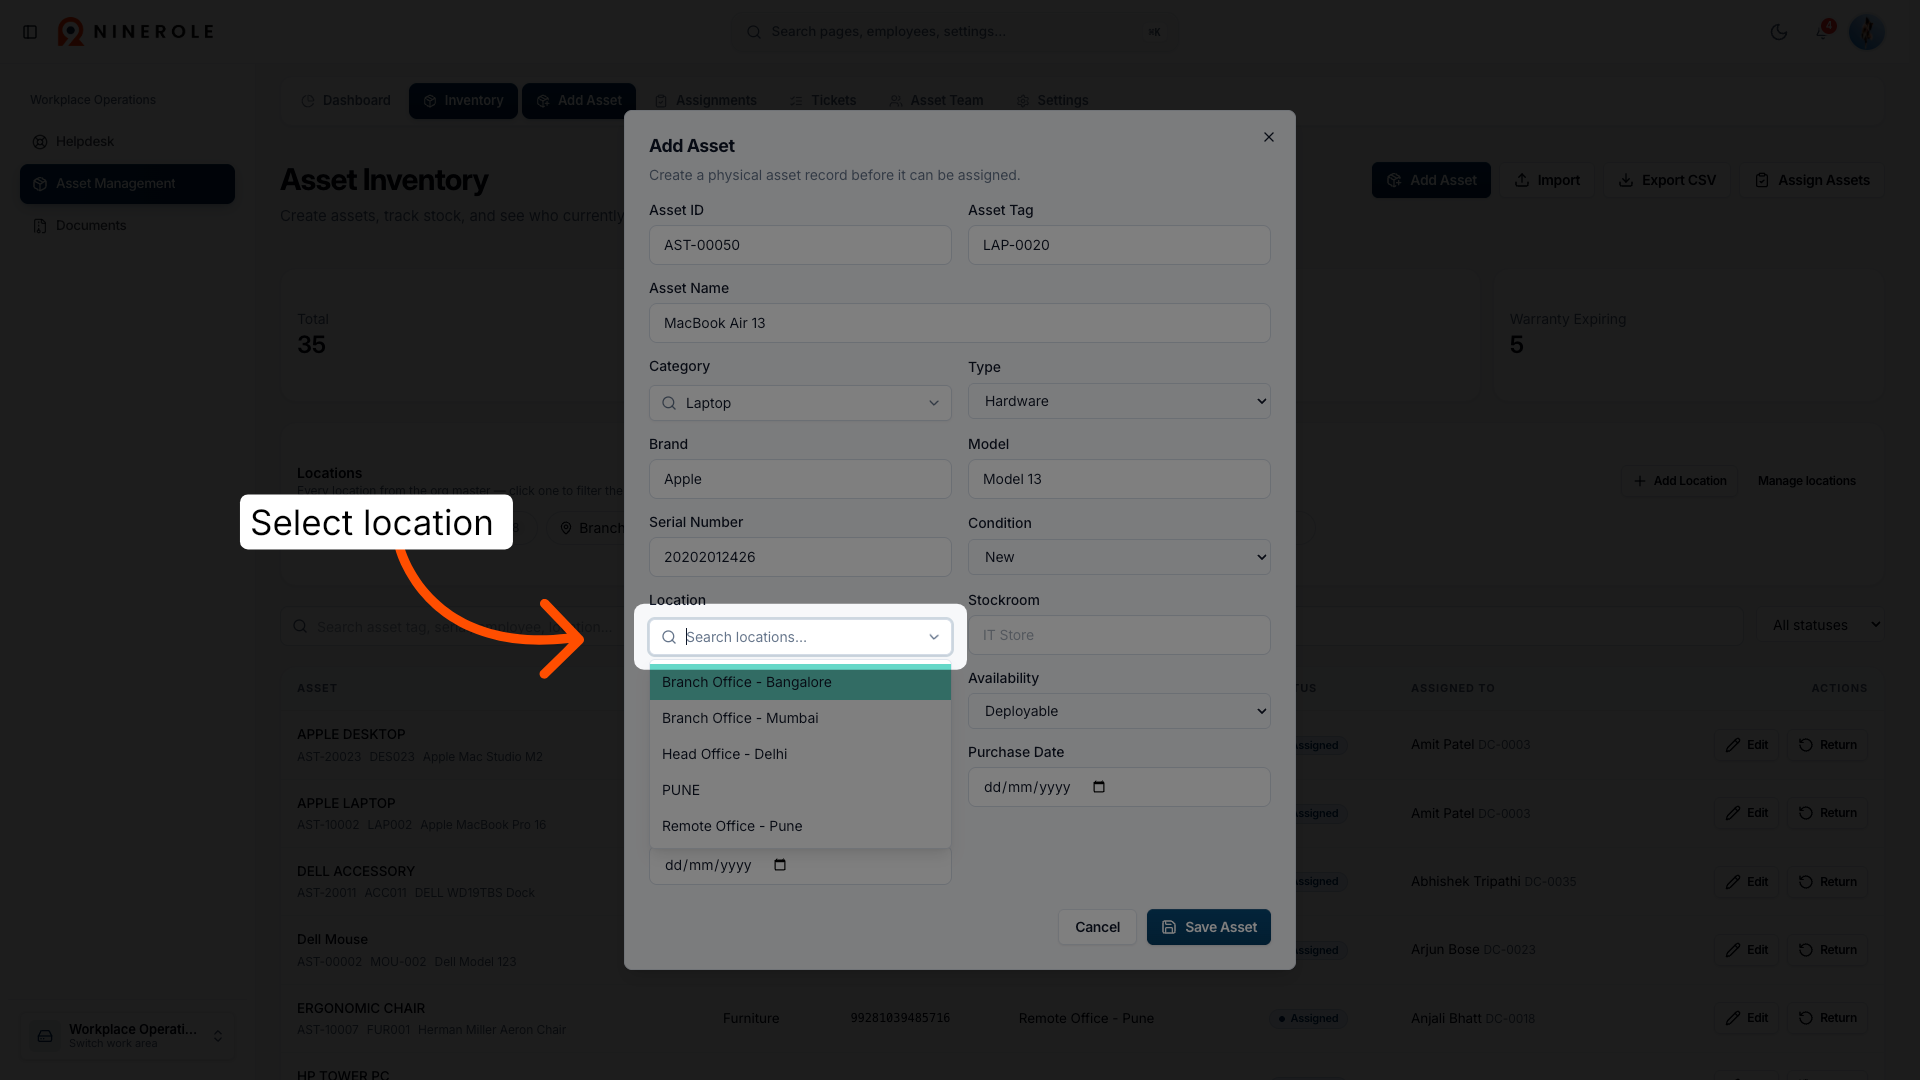Select the PUNE location option
Screen dimensions: 1920x1080
pos(800,790)
